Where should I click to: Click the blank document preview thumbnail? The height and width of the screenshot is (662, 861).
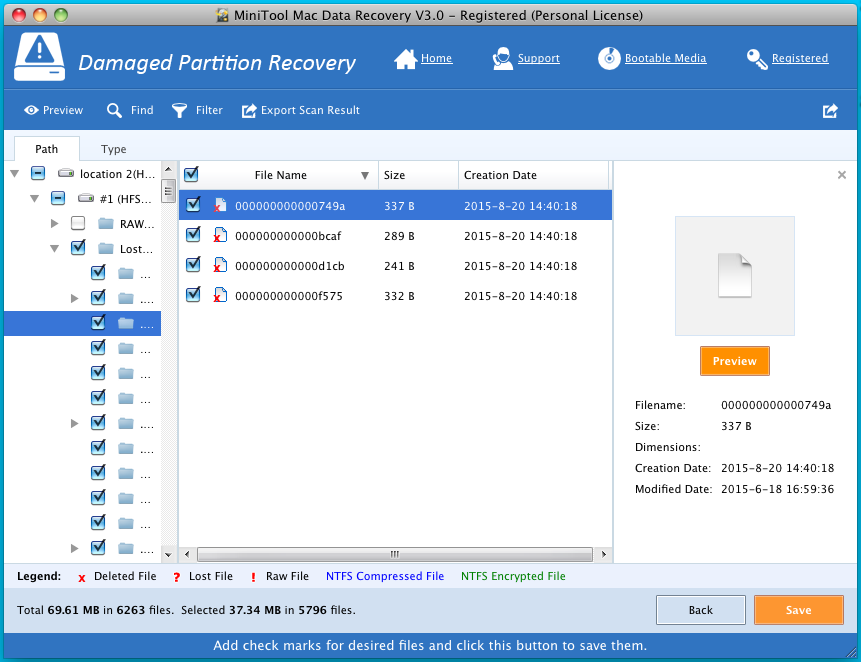pos(735,276)
